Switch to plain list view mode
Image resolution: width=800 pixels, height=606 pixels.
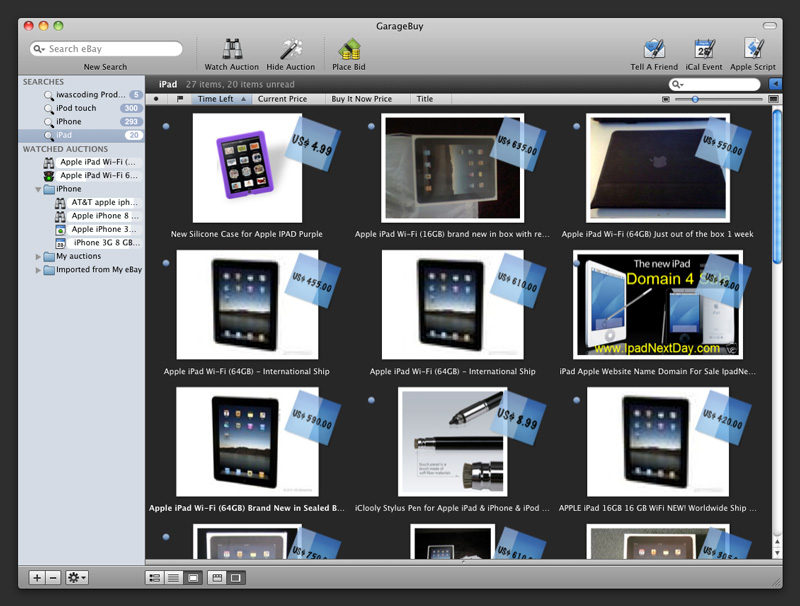(173, 577)
